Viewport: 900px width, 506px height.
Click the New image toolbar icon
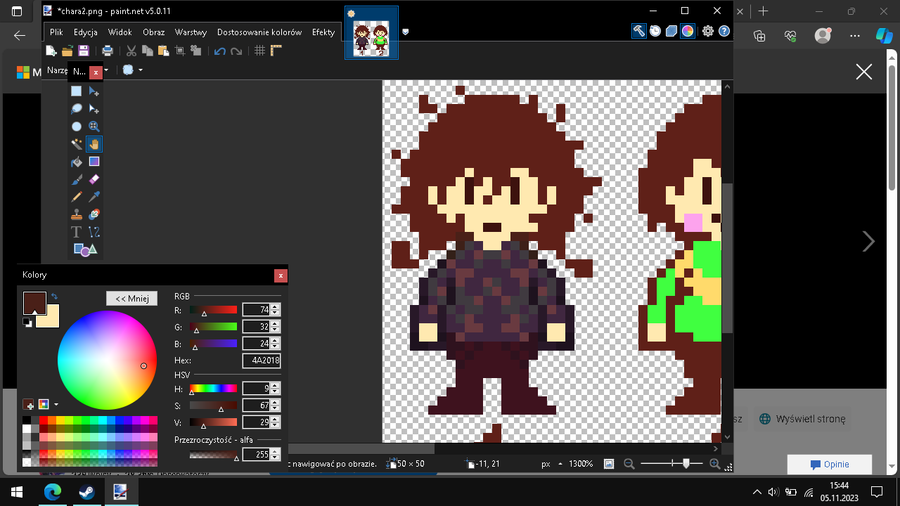(x=51, y=51)
